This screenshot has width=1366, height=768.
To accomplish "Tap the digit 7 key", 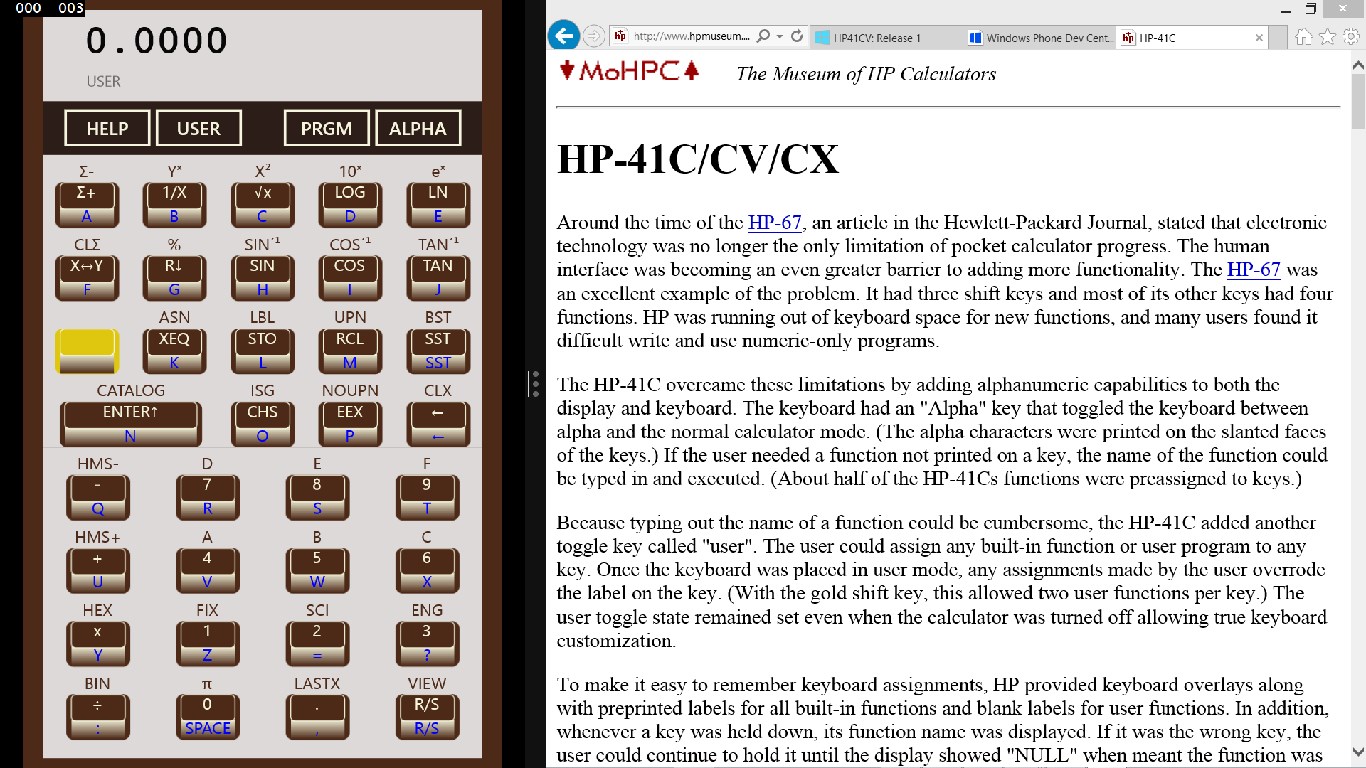I will pyautogui.click(x=207, y=496).
